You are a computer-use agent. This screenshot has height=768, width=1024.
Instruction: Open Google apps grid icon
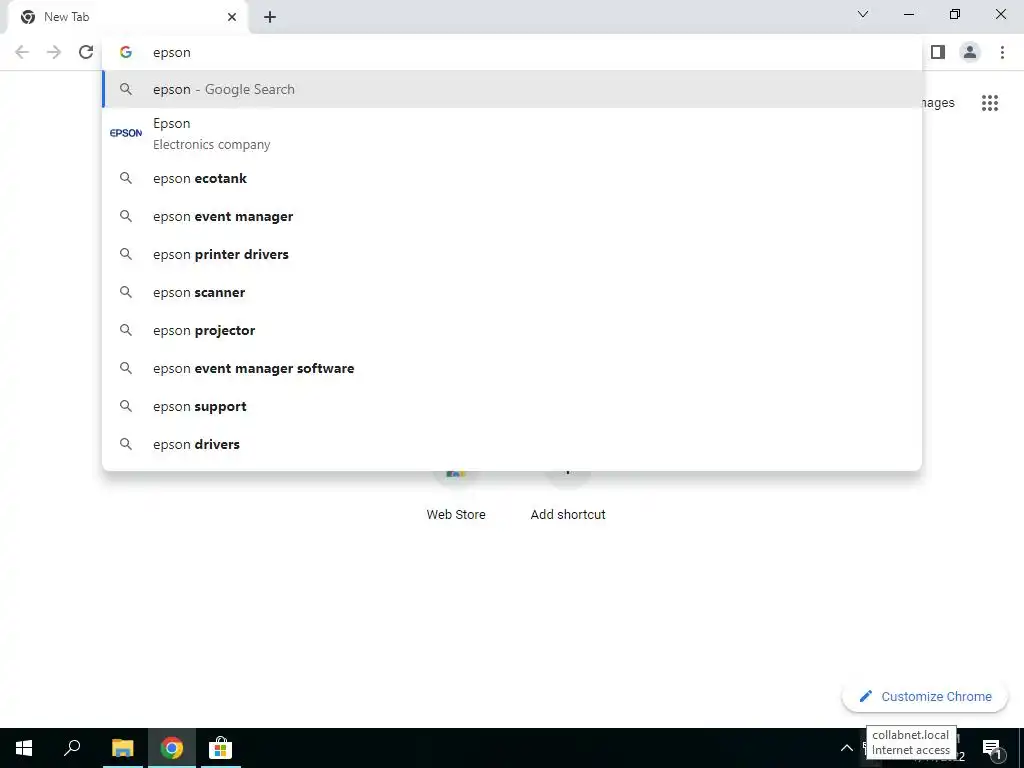point(990,103)
